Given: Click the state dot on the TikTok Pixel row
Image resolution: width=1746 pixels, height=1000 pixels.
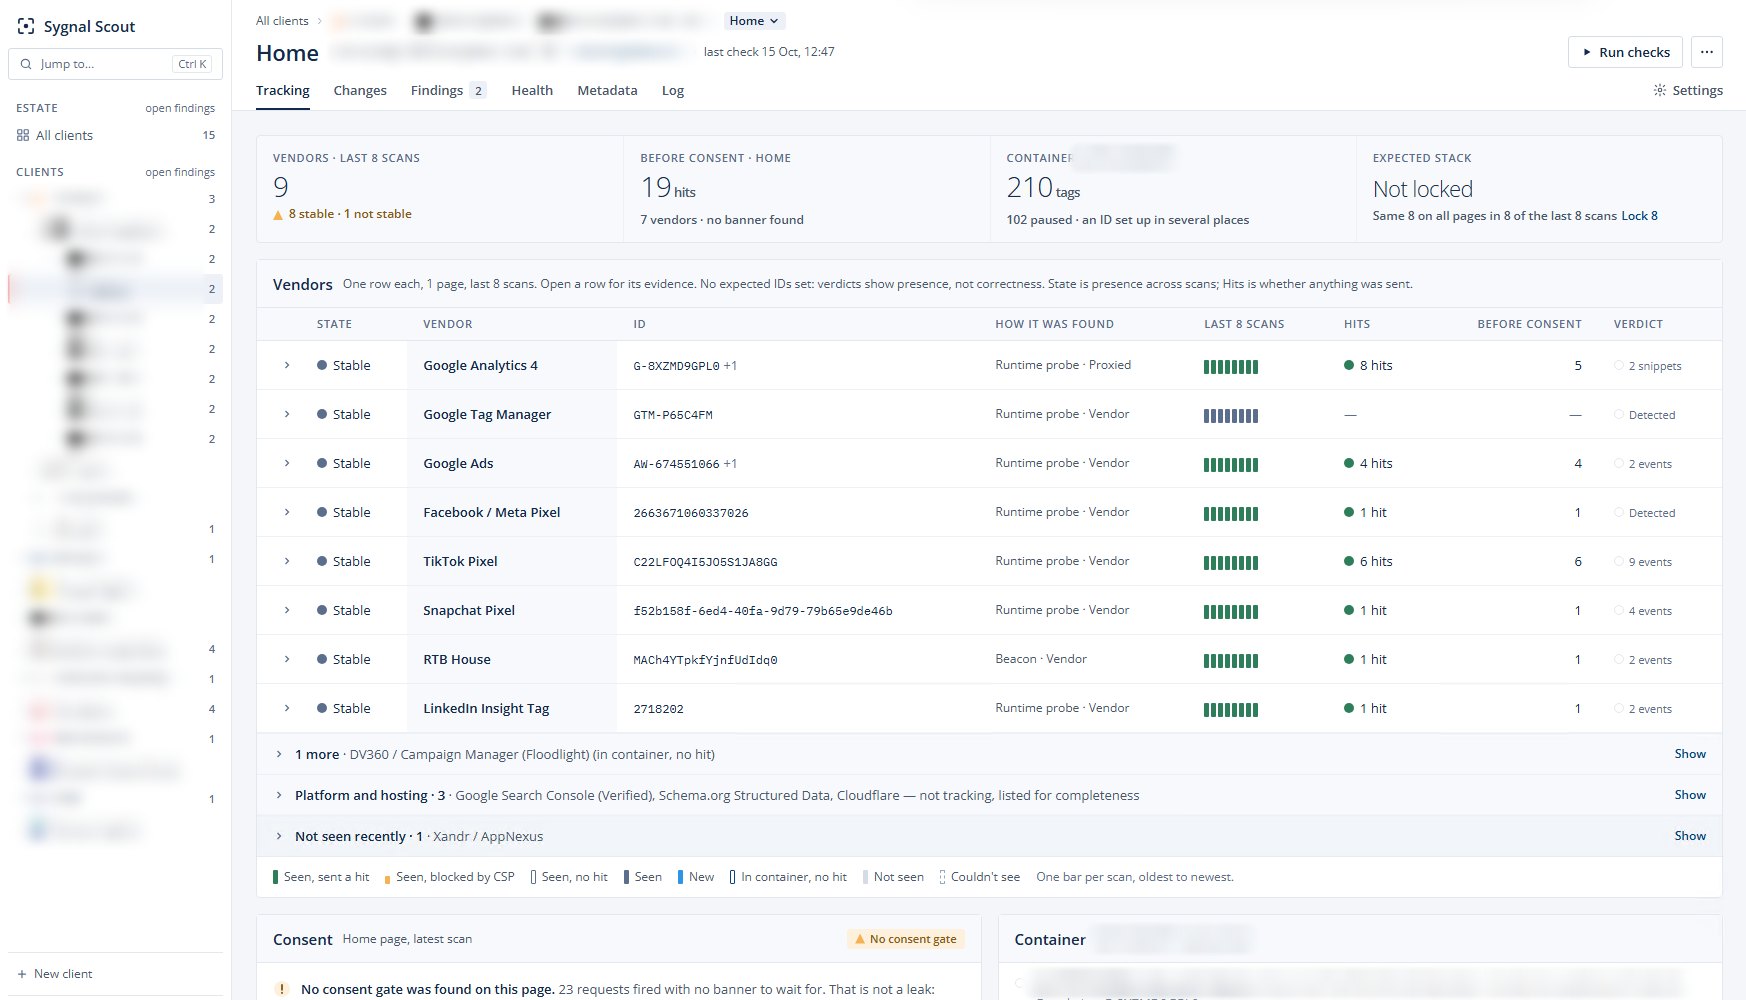Looking at the screenshot, I should point(322,561).
